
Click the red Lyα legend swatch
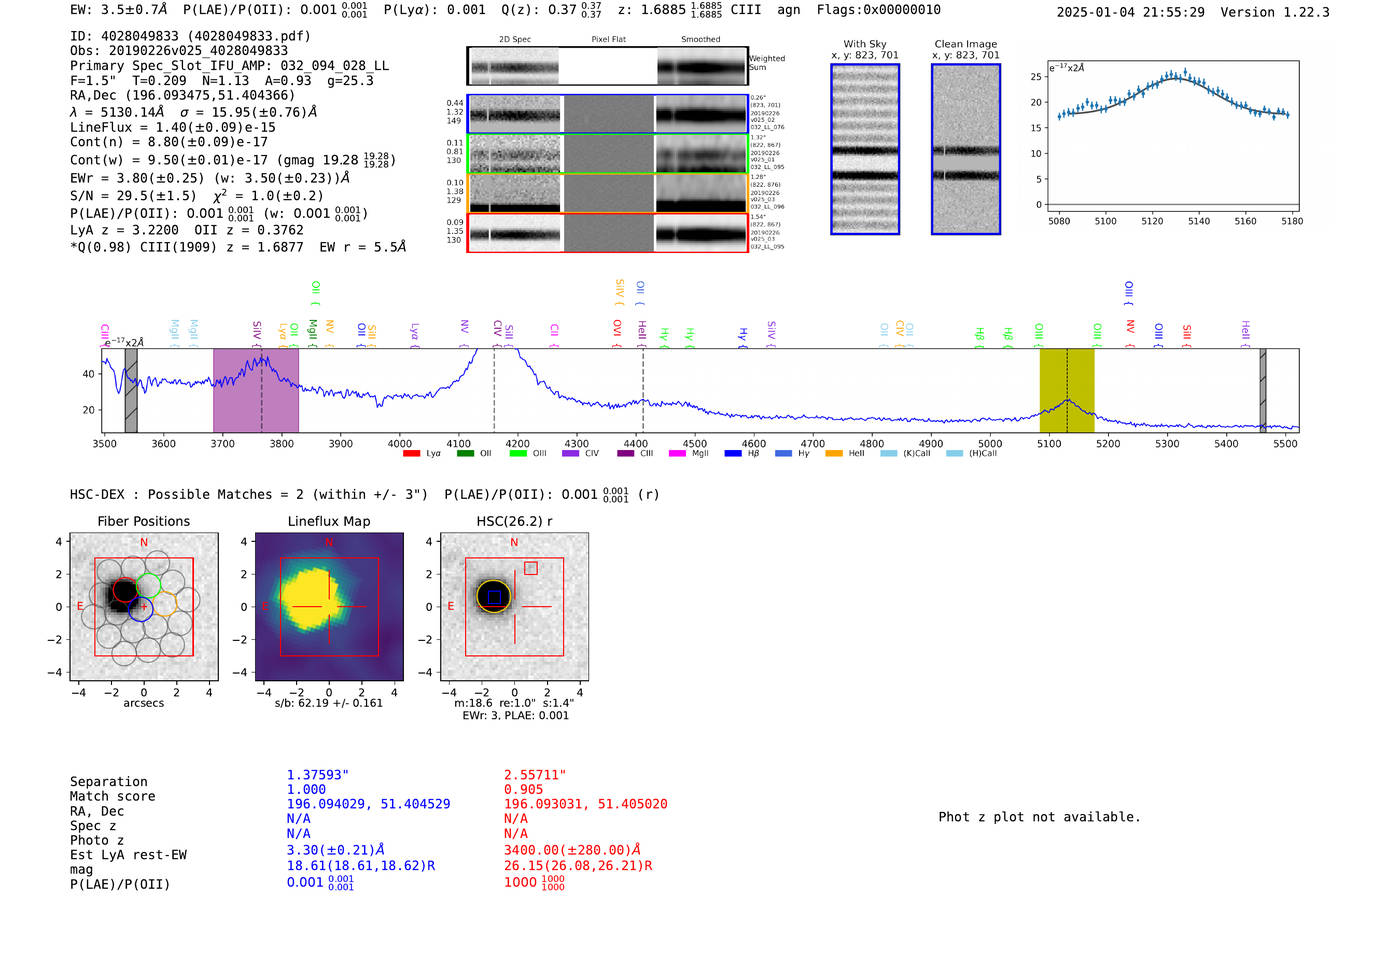[x=411, y=453]
